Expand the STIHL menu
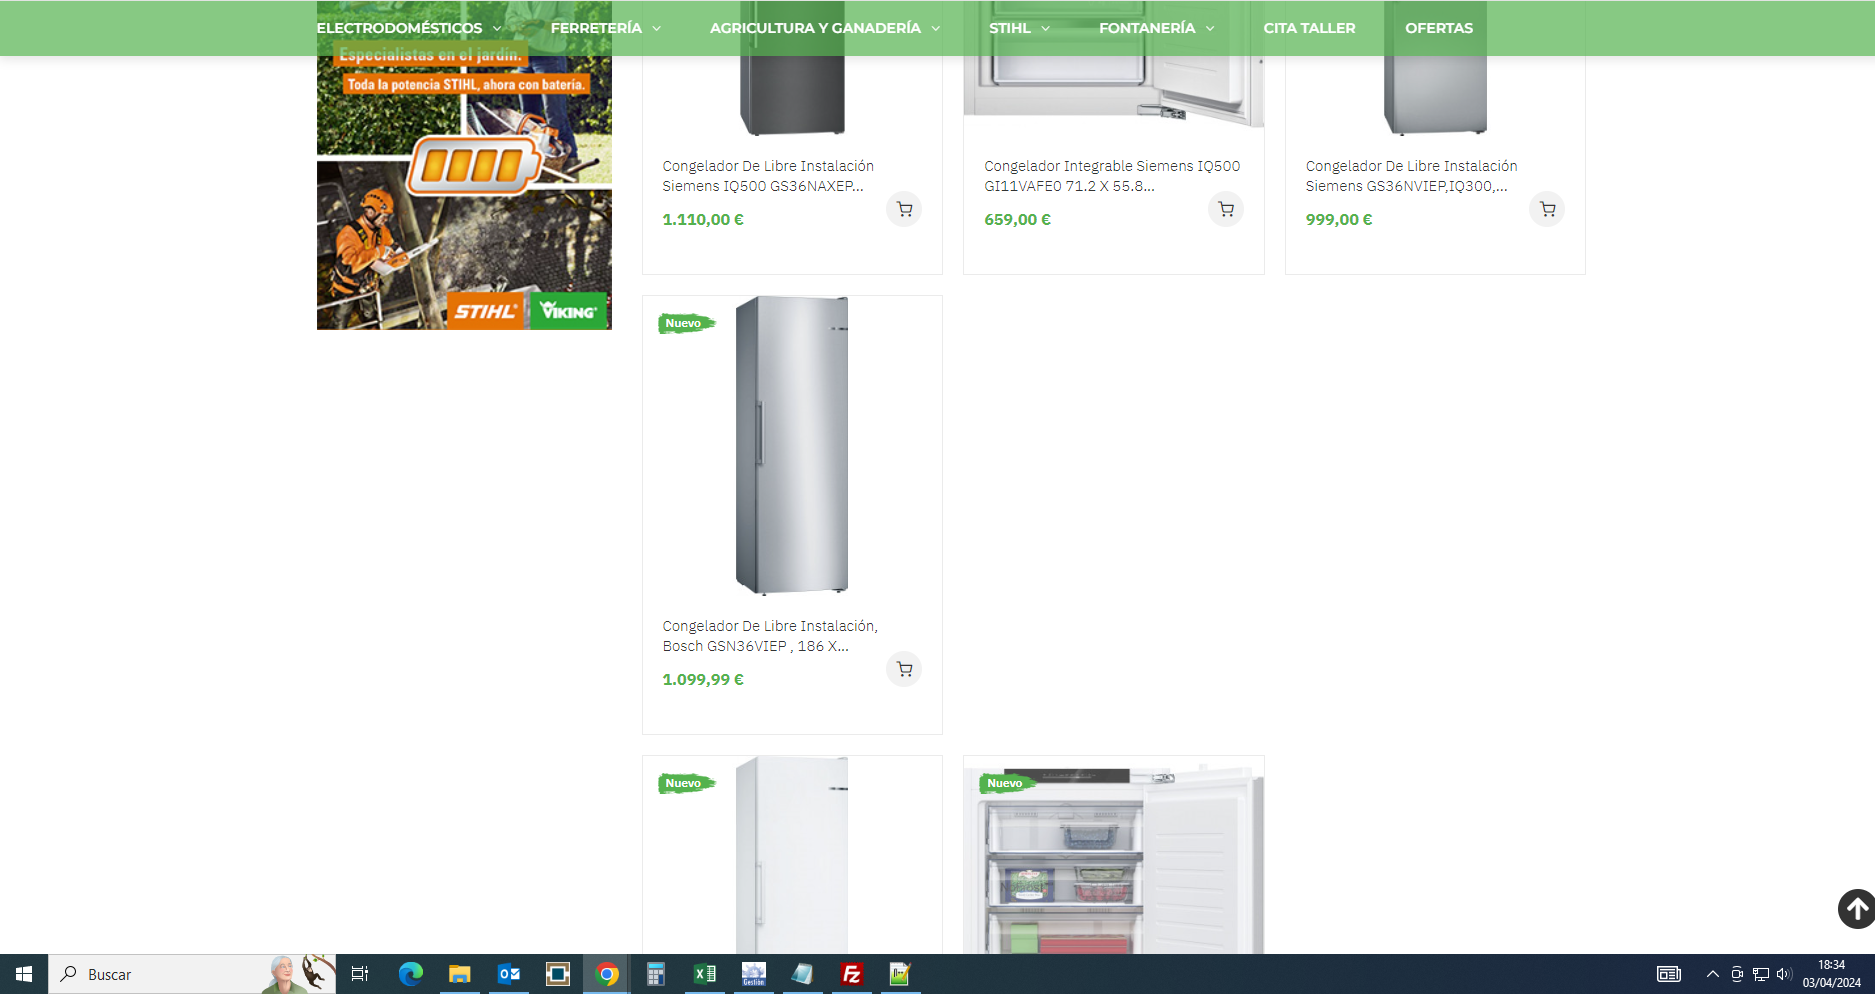This screenshot has height=994, width=1875. pyautogui.click(x=1019, y=28)
